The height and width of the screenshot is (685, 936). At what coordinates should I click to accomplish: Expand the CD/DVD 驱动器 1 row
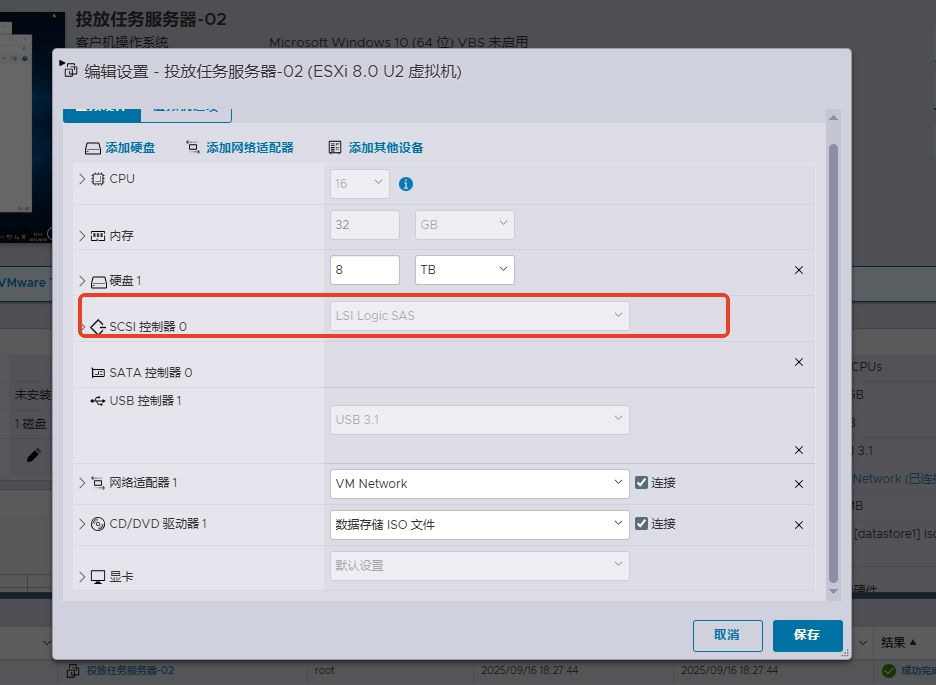pyautogui.click(x=82, y=524)
